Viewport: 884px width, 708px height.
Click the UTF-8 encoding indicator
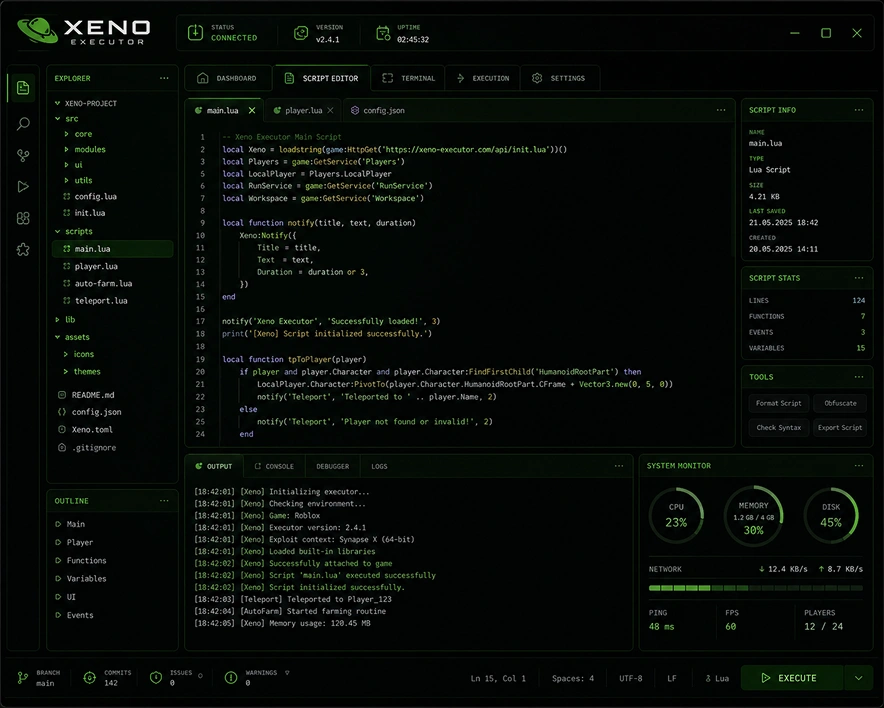click(x=631, y=678)
